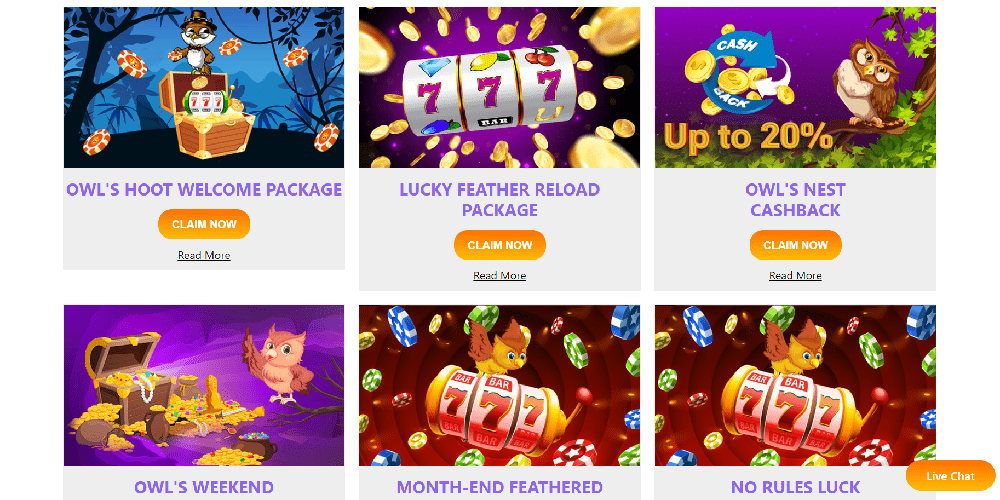Click the Month-End Feathered slot machine image
Screen dimensions: 1000x500
click(499, 385)
